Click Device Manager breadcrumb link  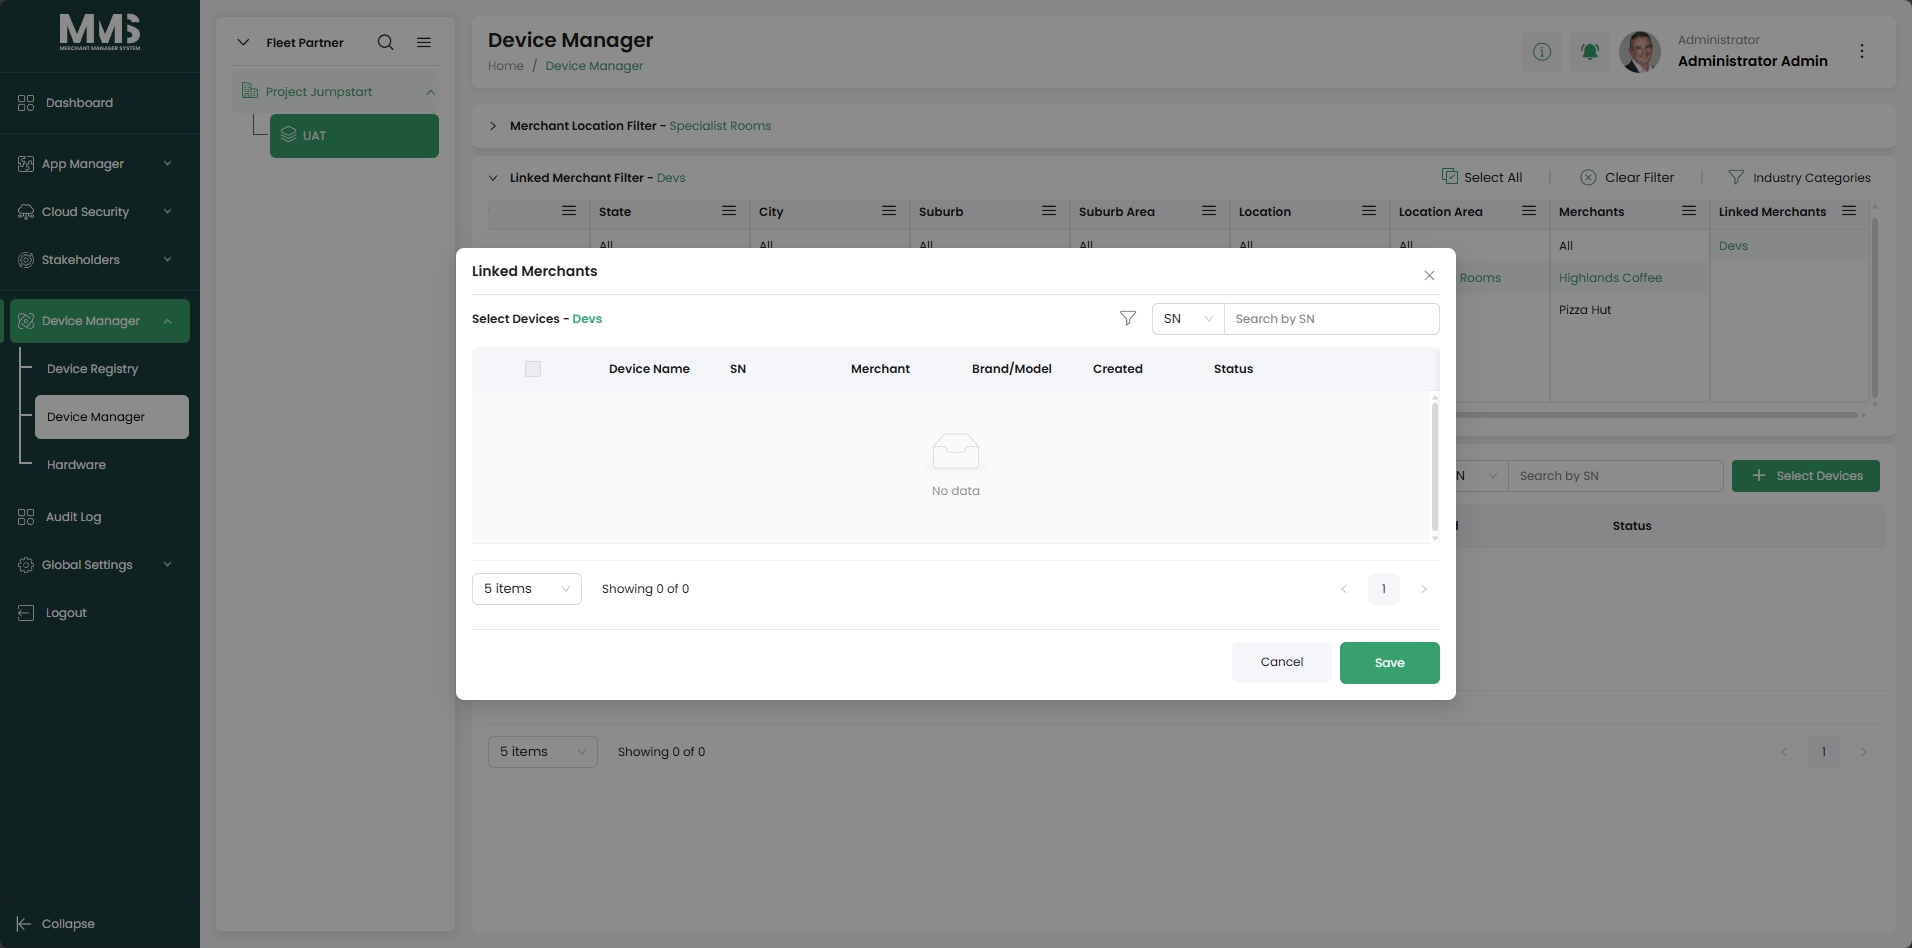click(594, 66)
